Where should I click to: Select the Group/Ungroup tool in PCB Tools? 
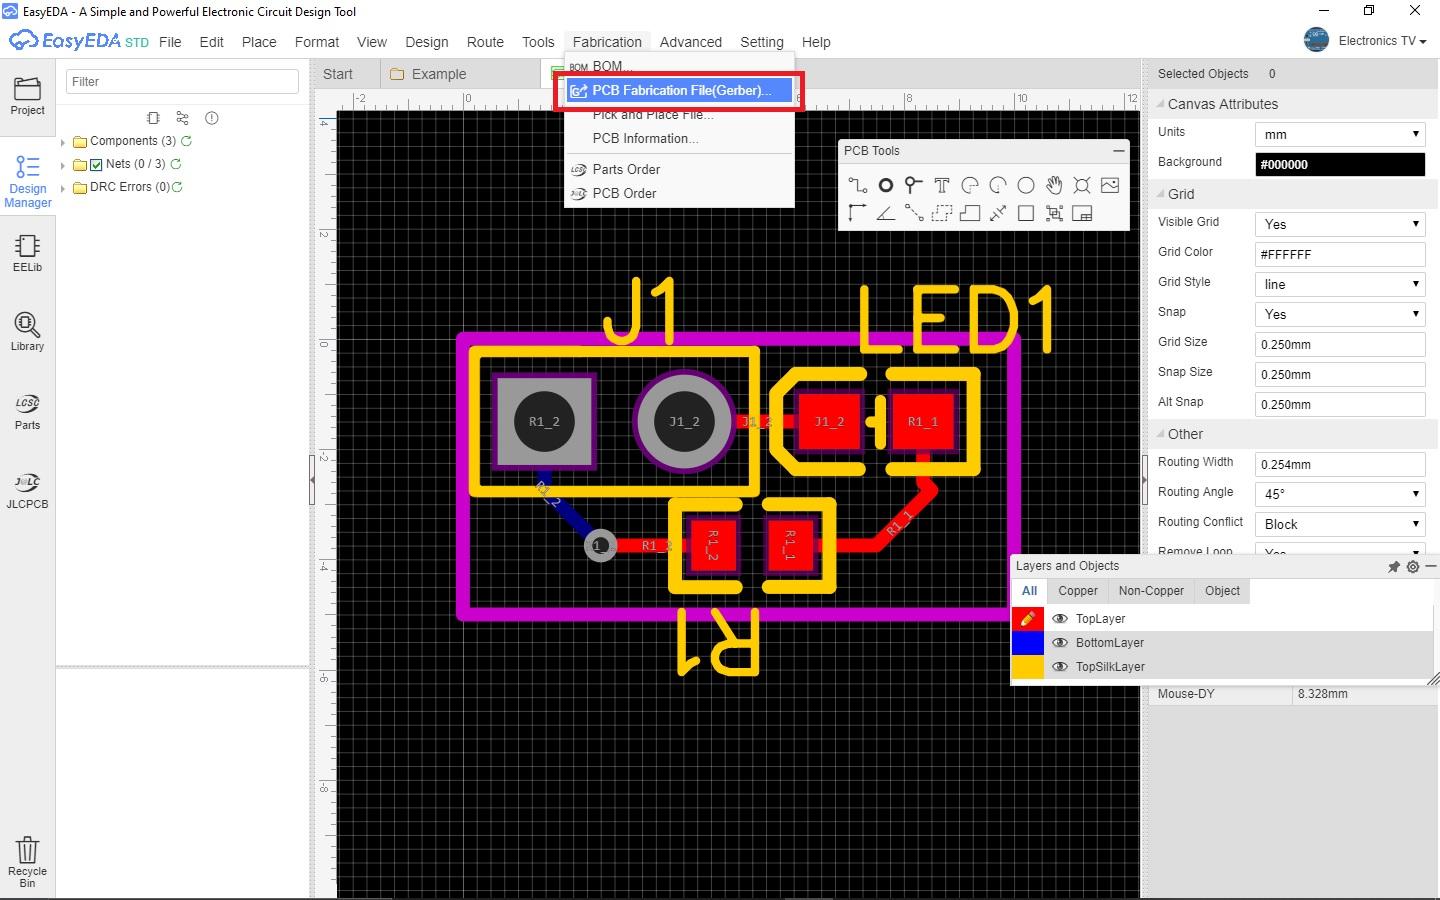1053,213
